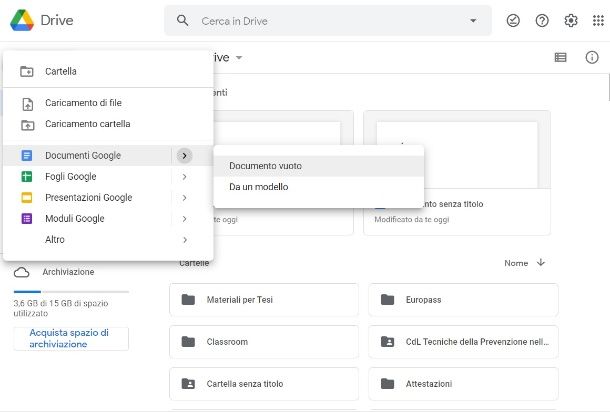Click the yellow Google Slides icon
610x412 pixels.
point(27,198)
